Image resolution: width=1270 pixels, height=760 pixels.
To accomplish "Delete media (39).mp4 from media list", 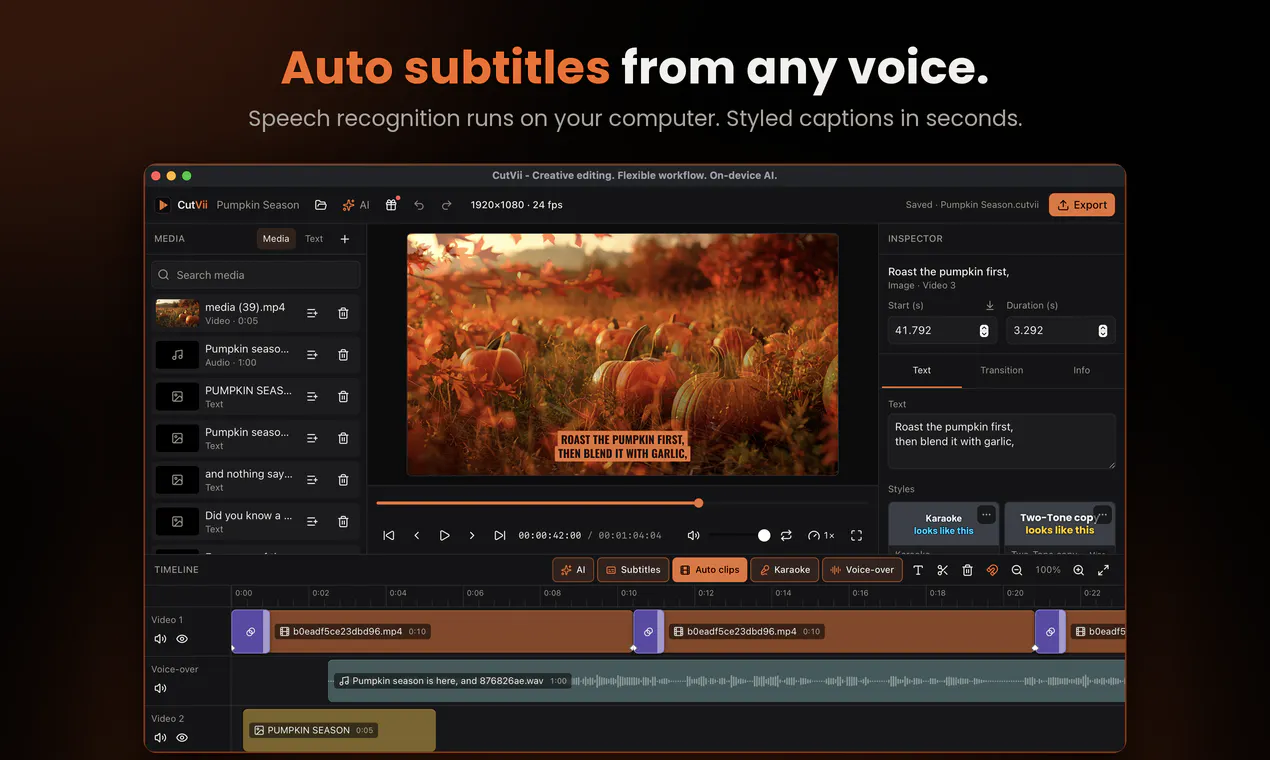I will point(343,313).
